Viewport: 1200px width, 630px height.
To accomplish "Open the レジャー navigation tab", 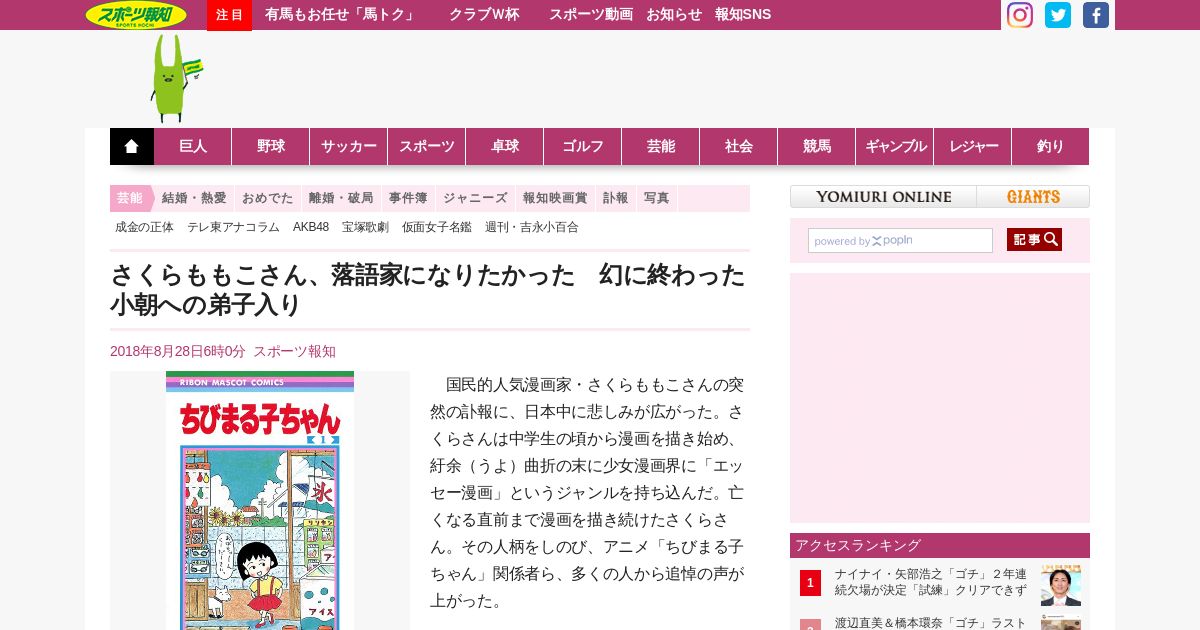I will 973,147.
